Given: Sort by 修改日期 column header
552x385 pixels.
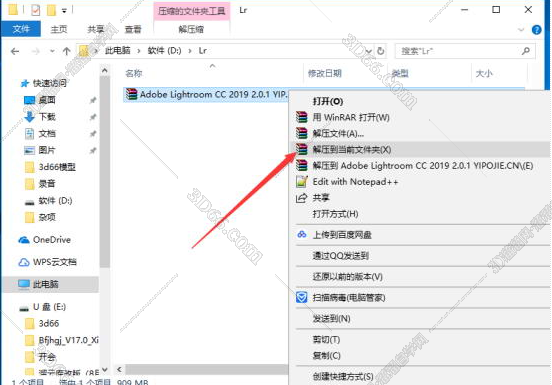Looking at the screenshot, I should pyautogui.click(x=325, y=73).
